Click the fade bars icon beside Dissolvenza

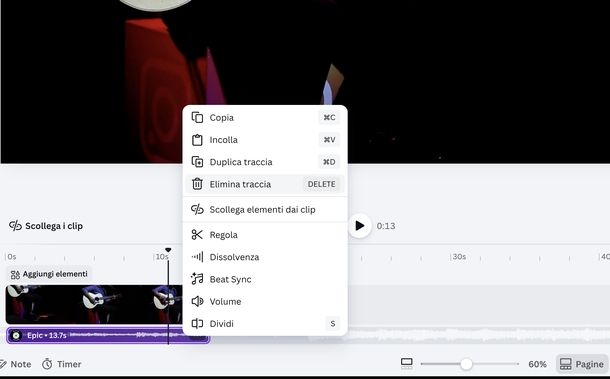(x=197, y=257)
